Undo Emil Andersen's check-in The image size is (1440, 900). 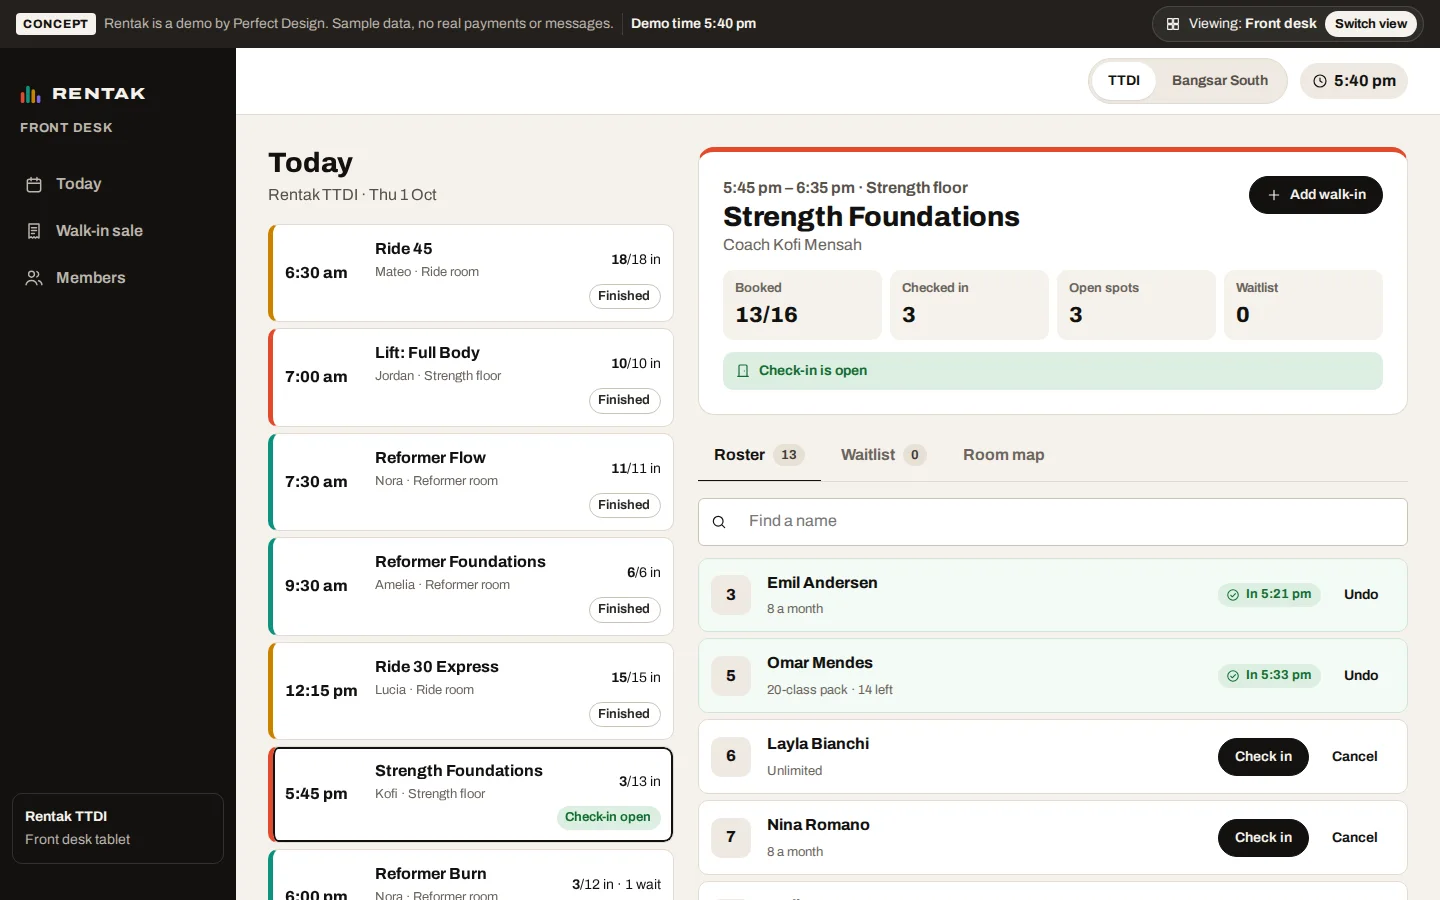click(1361, 595)
